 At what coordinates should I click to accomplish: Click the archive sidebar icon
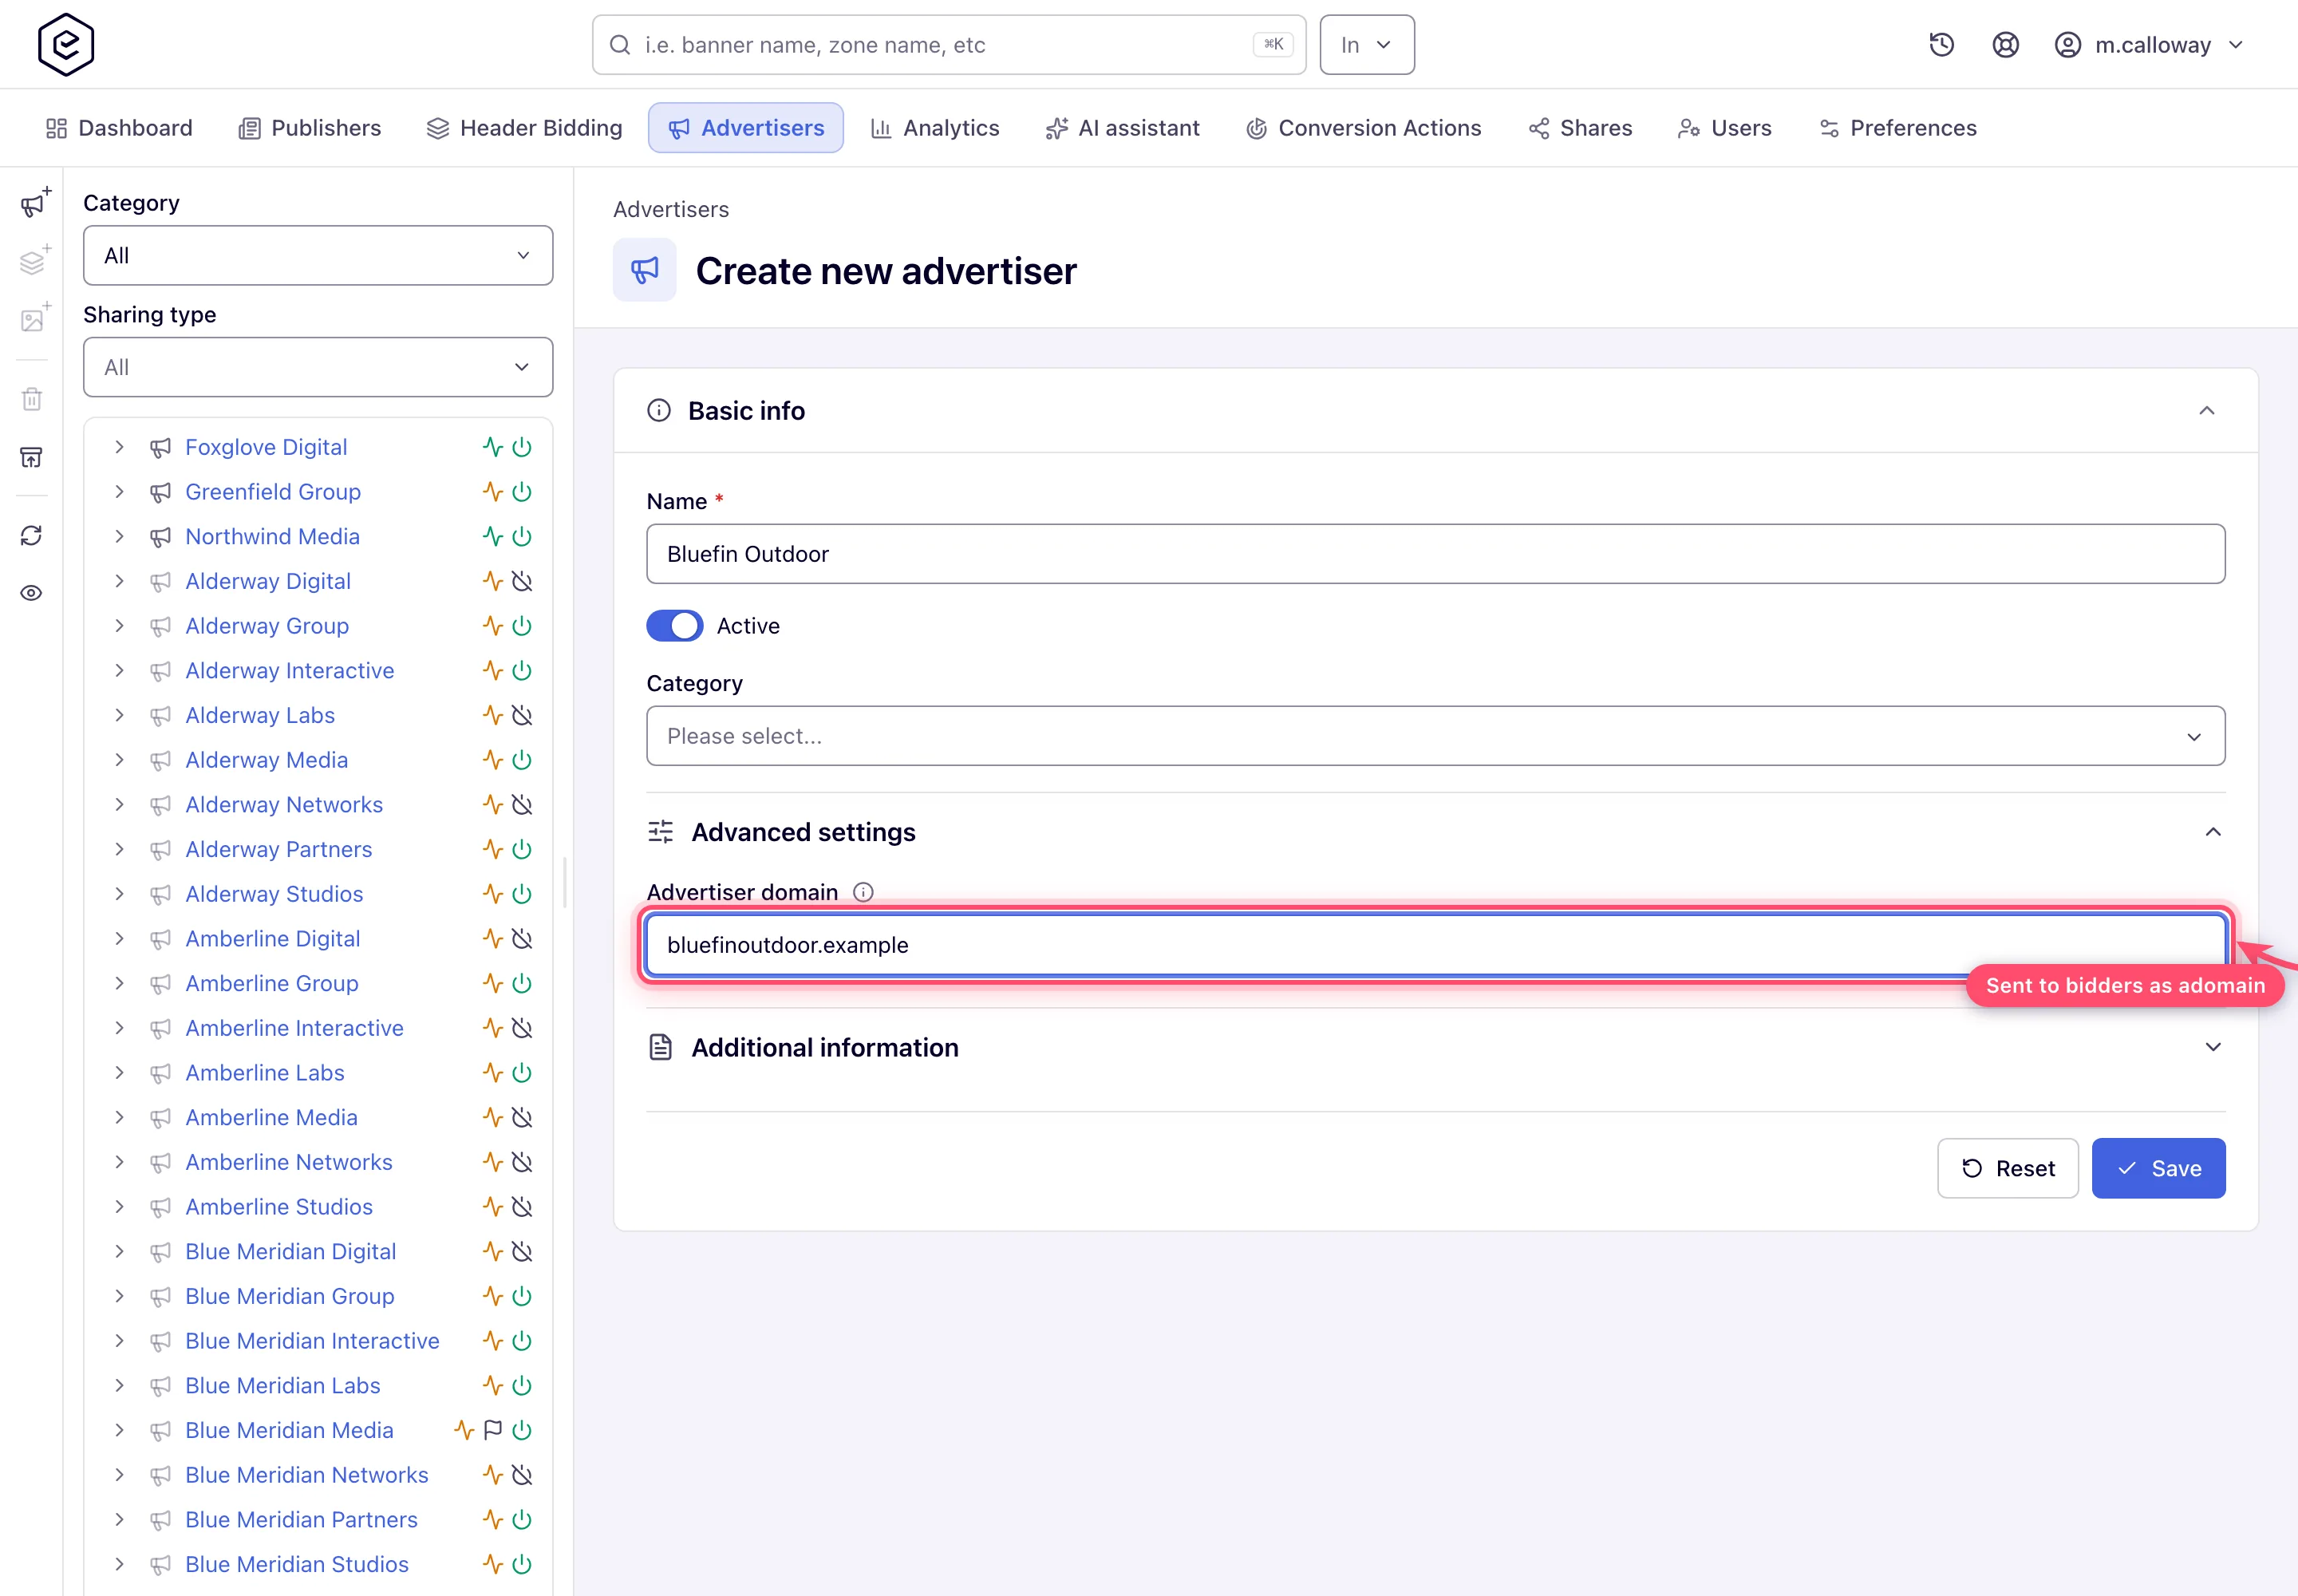coord(32,457)
